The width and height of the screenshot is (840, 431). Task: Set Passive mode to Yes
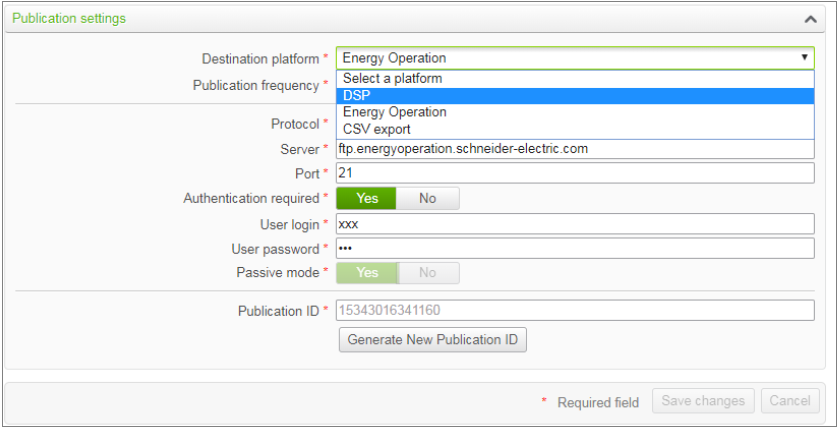click(366, 273)
